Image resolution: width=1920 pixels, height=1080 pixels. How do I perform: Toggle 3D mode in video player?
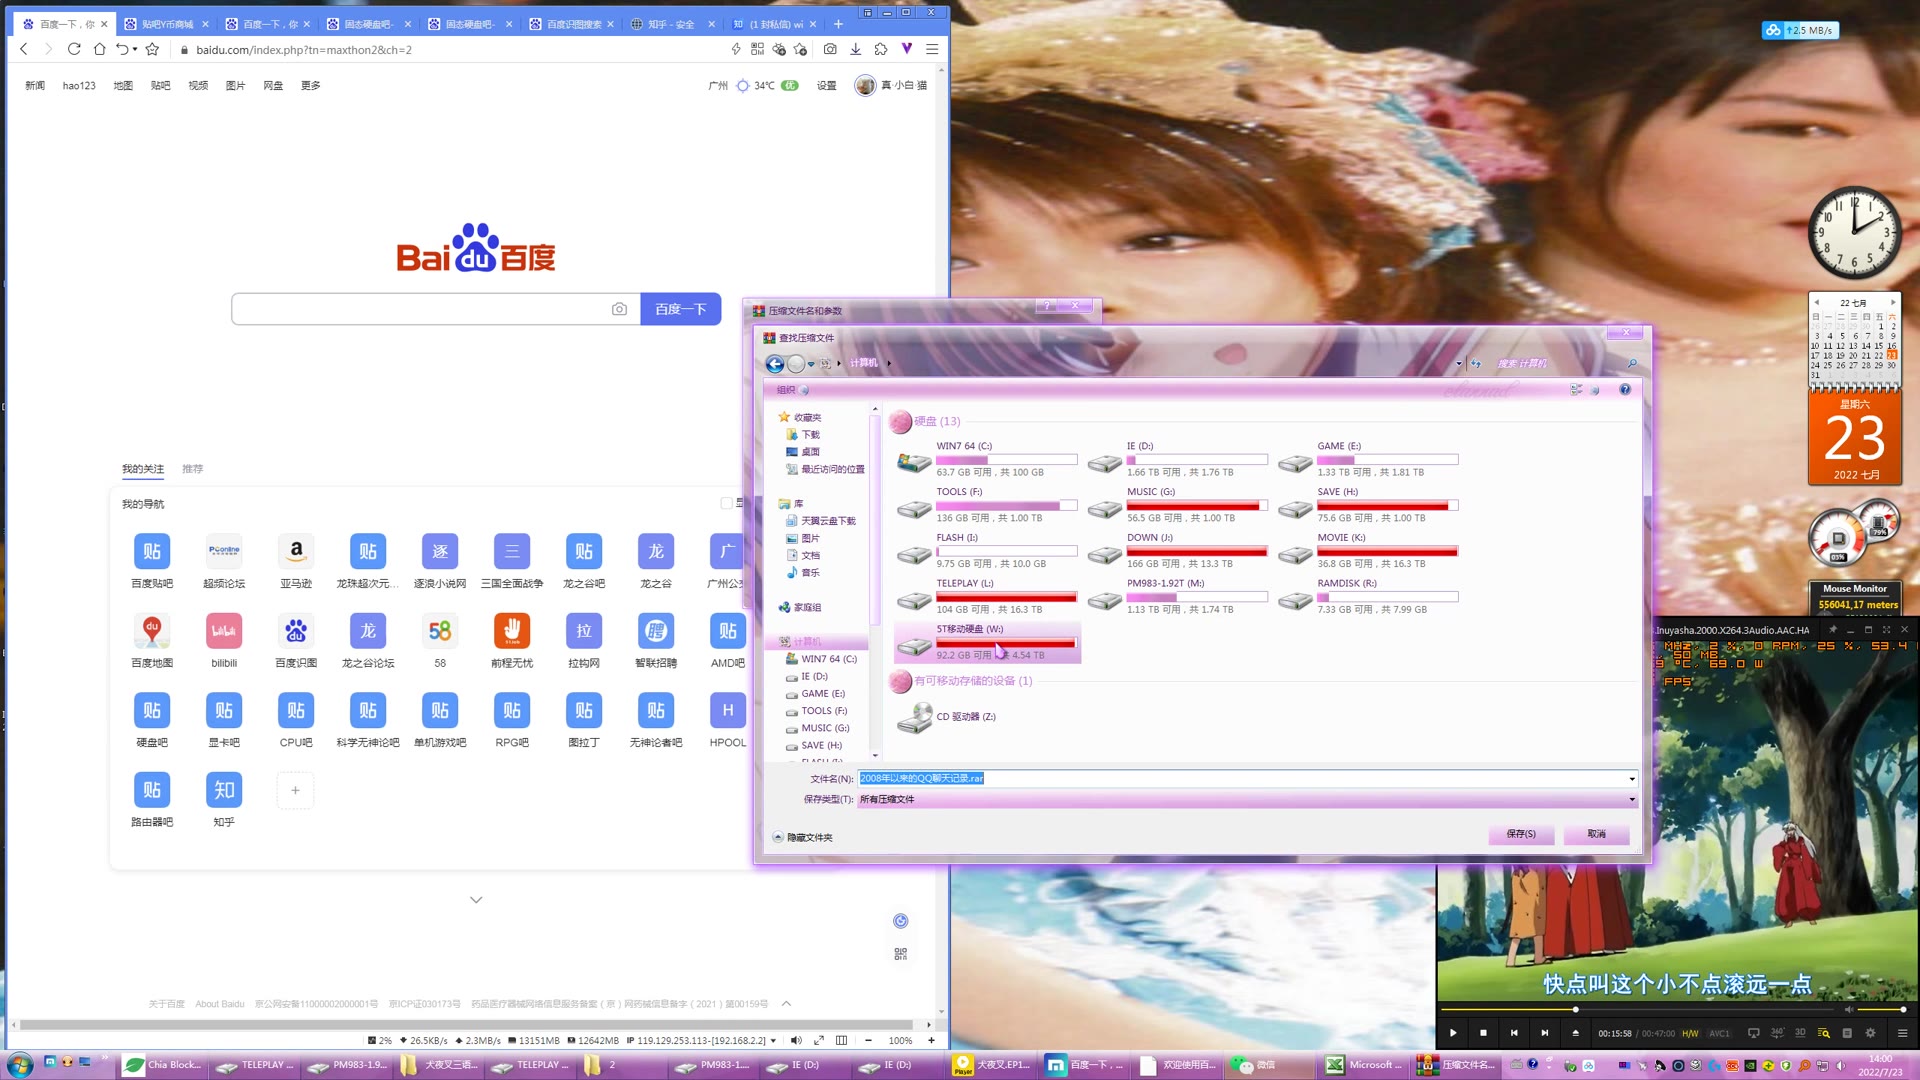(x=1800, y=1033)
